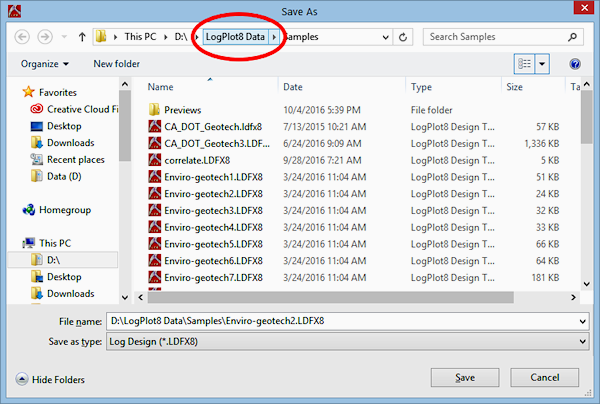Viewport: 600px width, 404px height.
Task: Open the address bar history dropdown
Action: point(384,37)
